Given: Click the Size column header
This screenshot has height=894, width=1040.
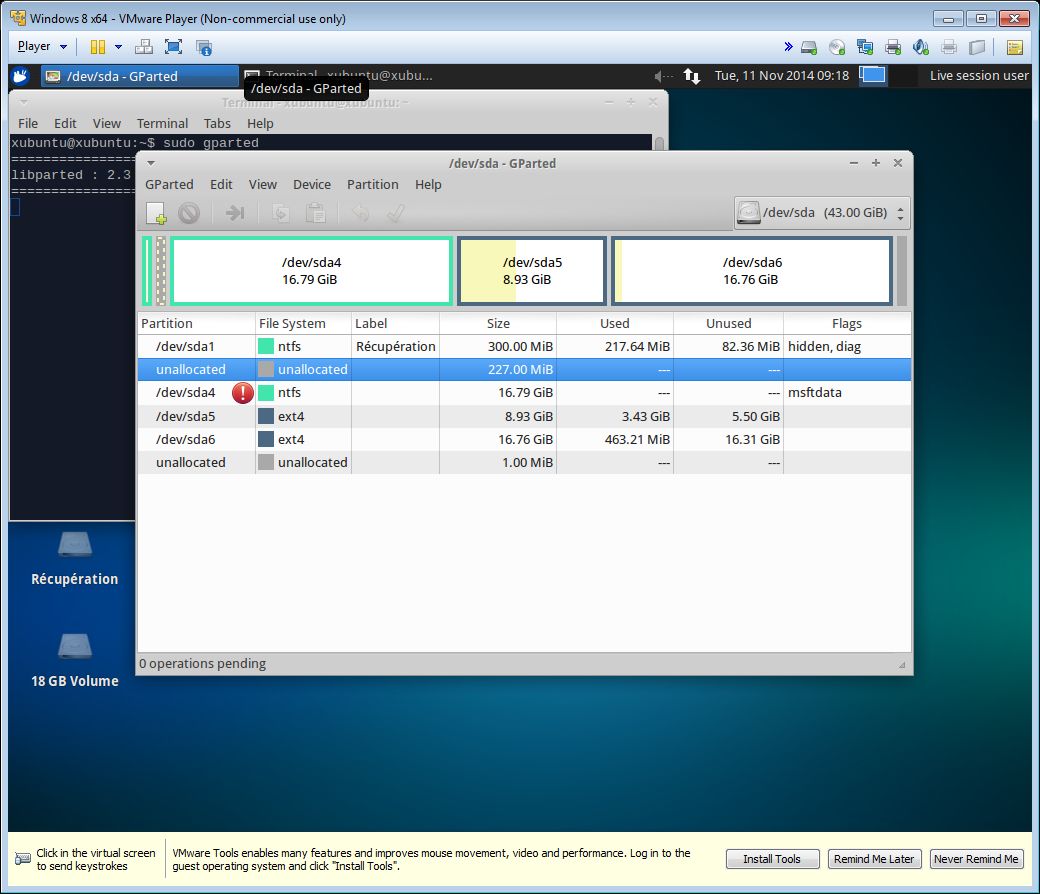Looking at the screenshot, I should 498,324.
